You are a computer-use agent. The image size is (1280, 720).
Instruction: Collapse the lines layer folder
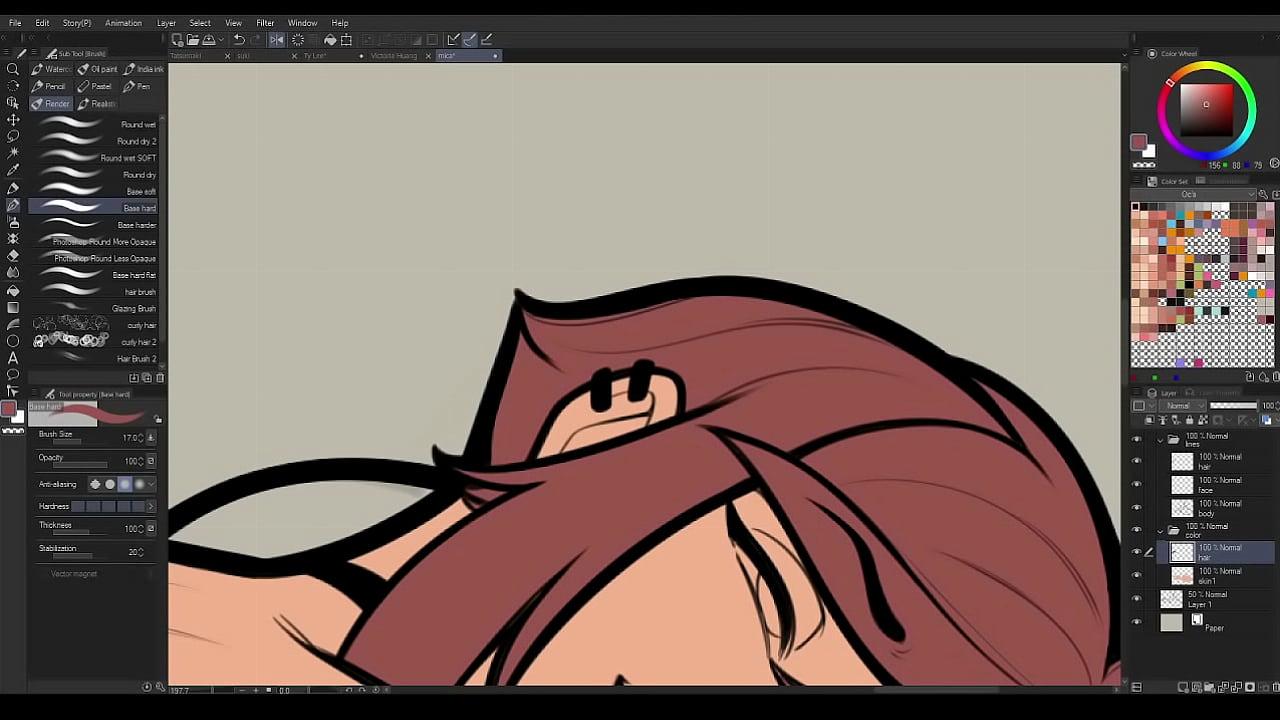(x=1160, y=439)
